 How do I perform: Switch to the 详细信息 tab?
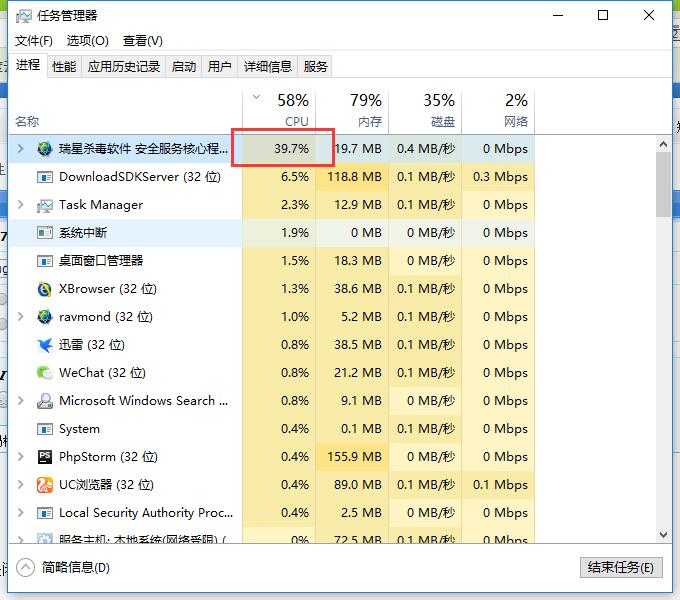(x=268, y=67)
